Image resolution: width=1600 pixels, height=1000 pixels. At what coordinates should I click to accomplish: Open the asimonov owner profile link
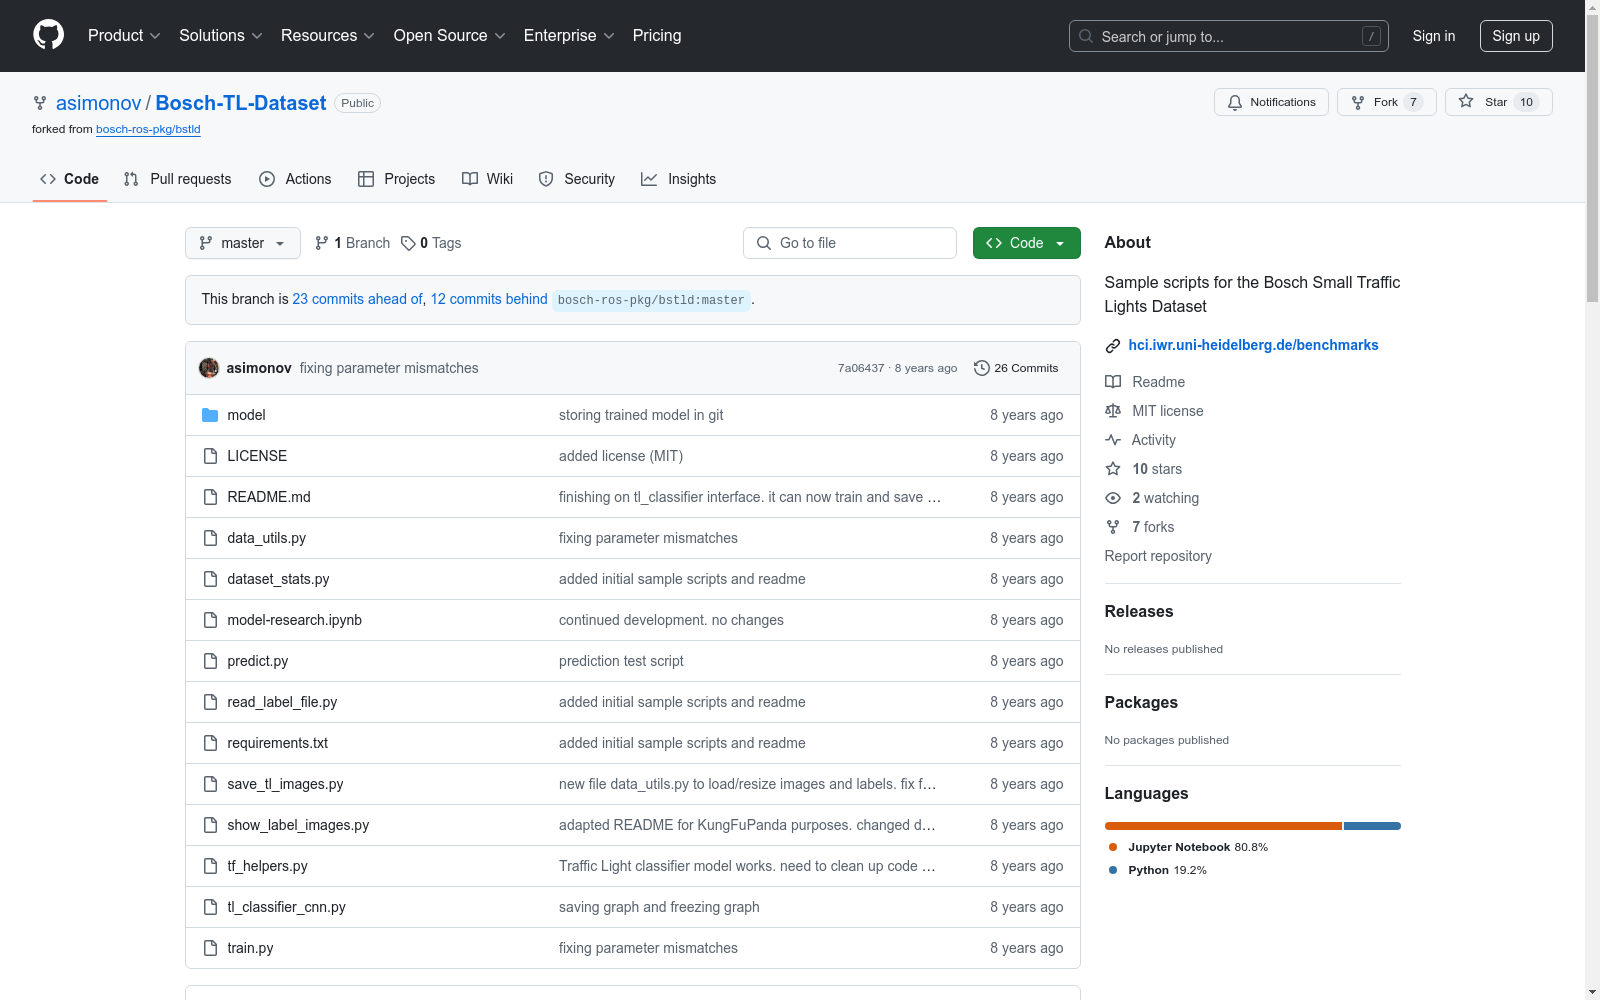coord(99,103)
